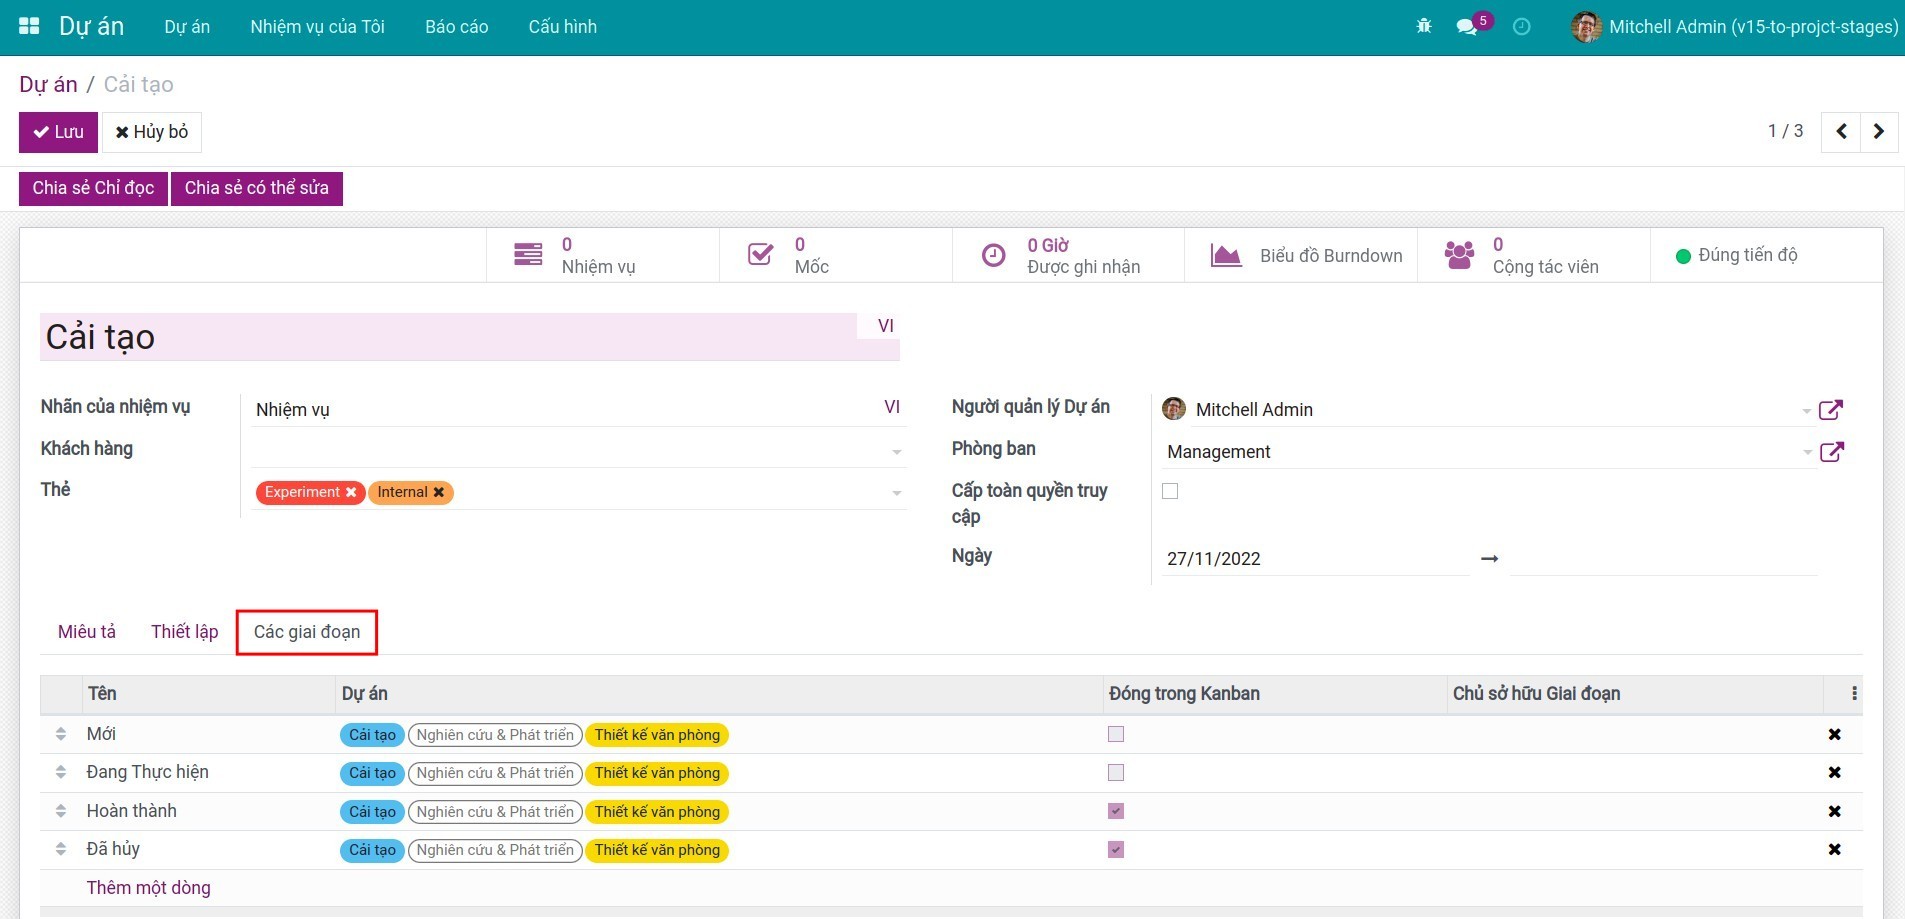Delete the Đã hủy stage row
This screenshot has height=919, width=1905.
pos(1834,850)
